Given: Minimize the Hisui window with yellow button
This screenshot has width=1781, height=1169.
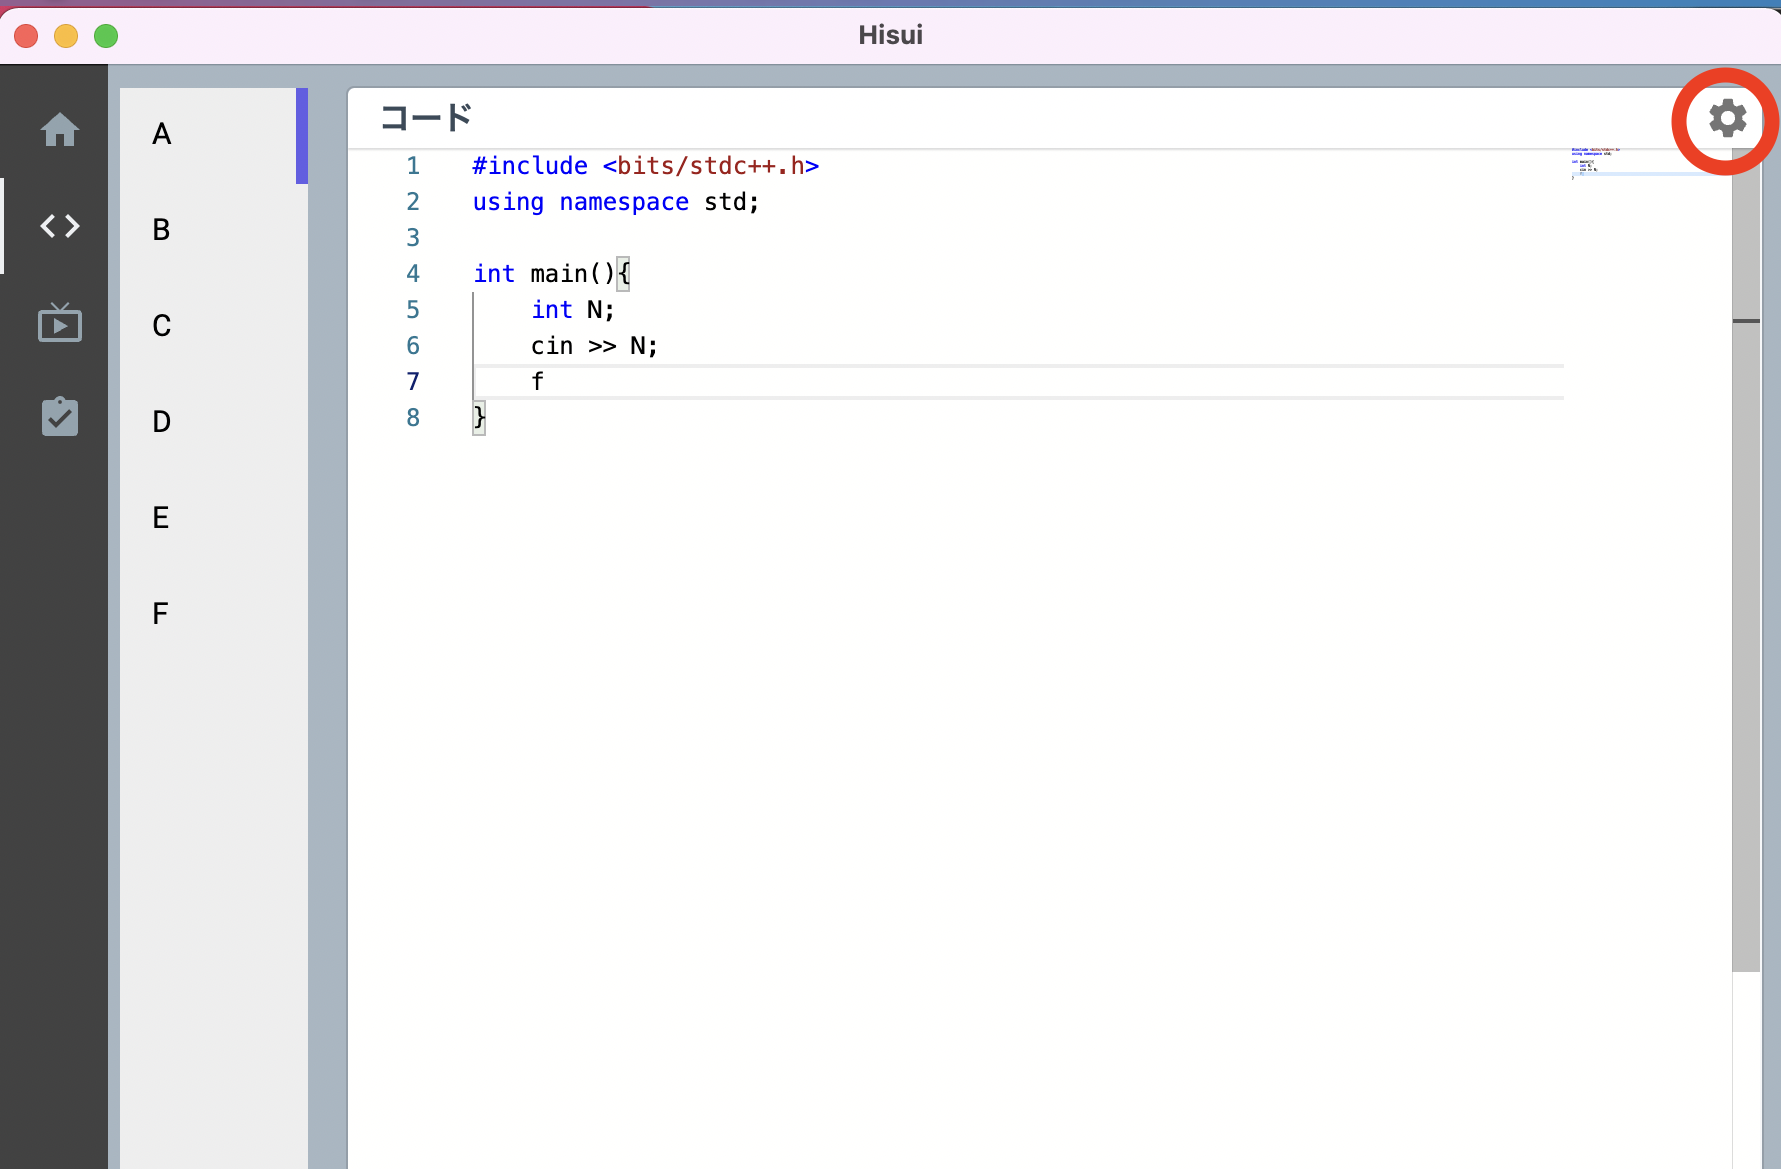Looking at the screenshot, I should (x=66, y=36).
